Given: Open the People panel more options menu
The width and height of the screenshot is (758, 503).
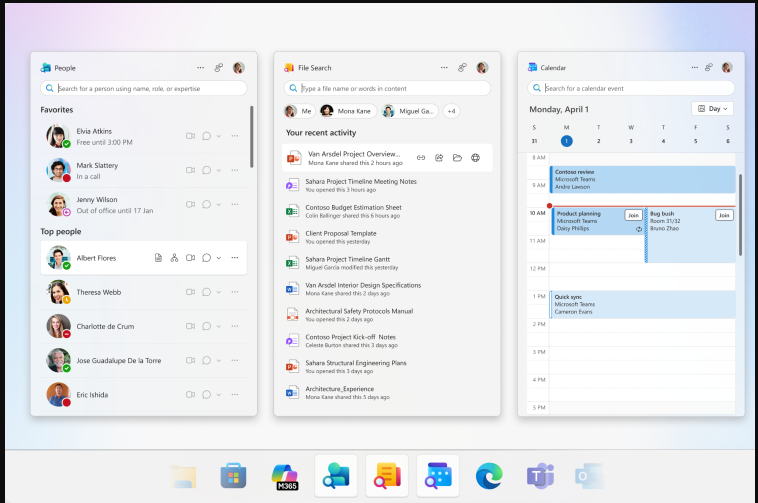Looking at the screenshot, I should click(200, 68).
